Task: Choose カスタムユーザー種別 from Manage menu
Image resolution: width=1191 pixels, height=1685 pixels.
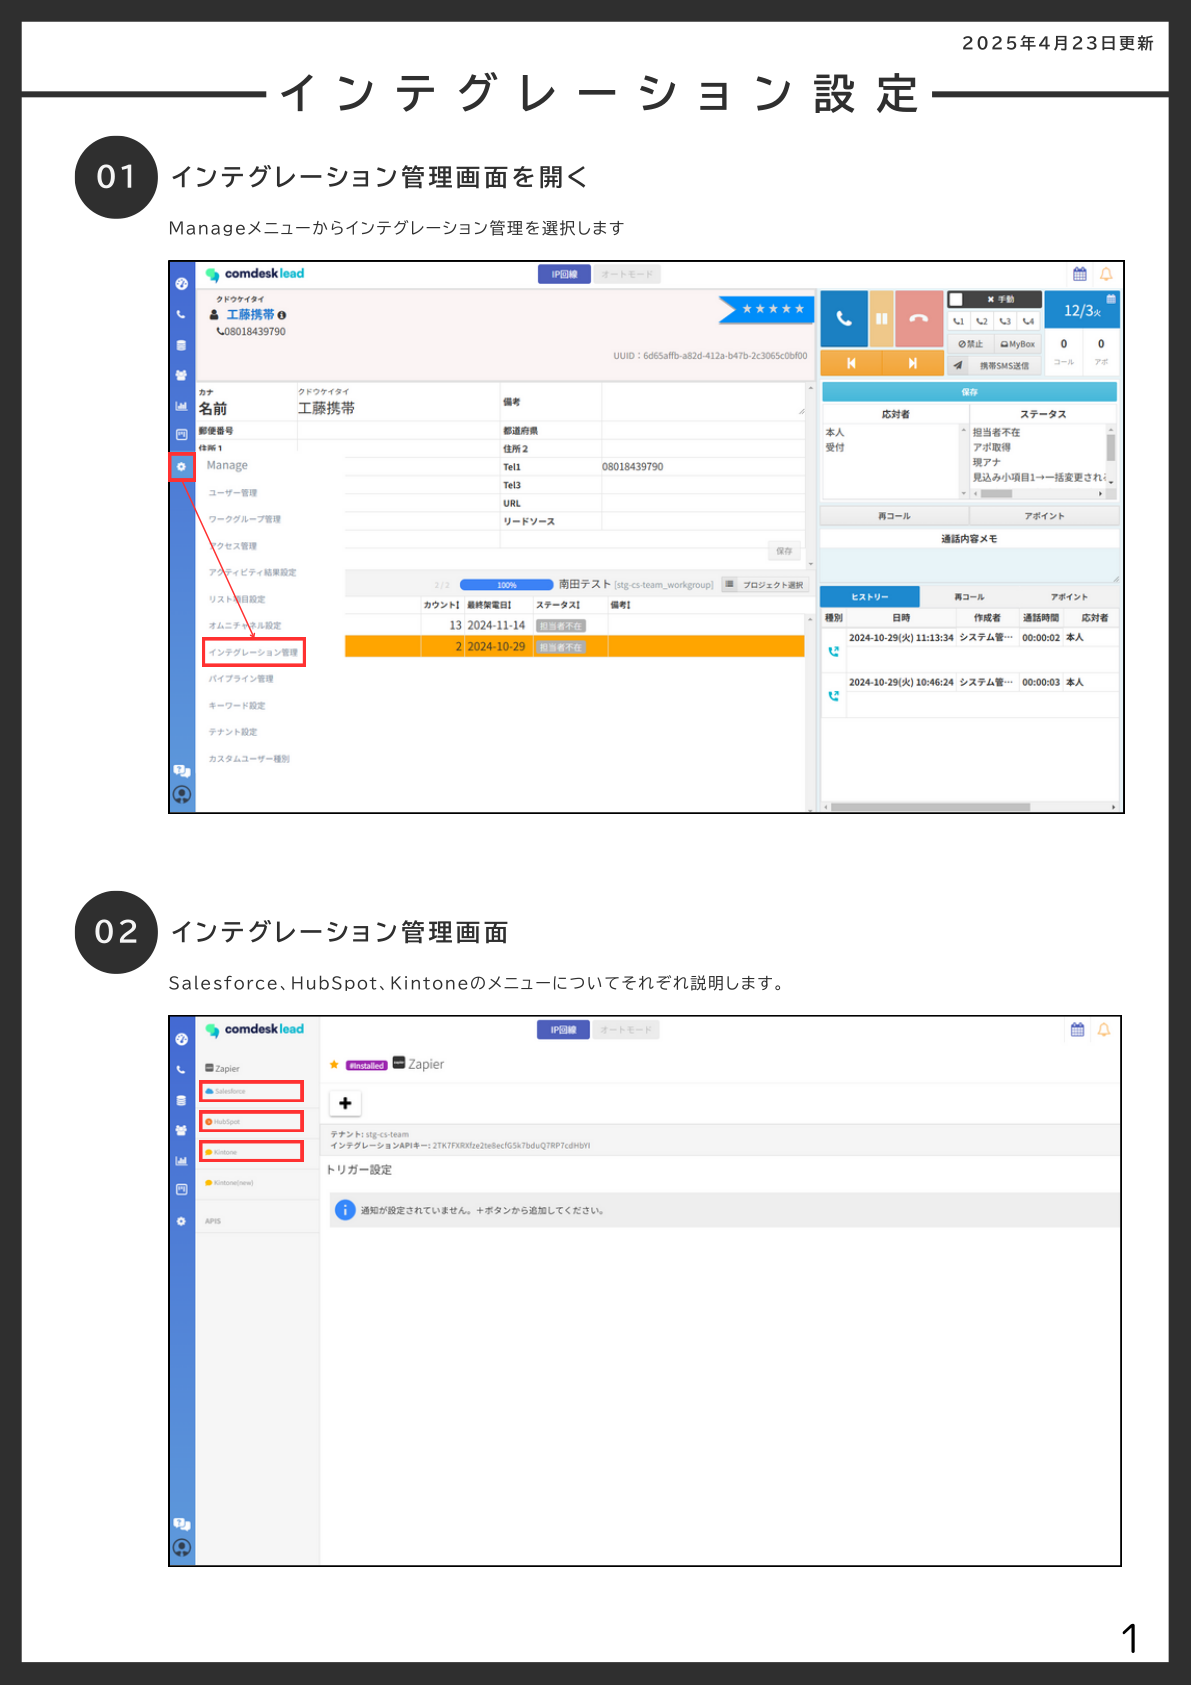Action: point(249,759)
